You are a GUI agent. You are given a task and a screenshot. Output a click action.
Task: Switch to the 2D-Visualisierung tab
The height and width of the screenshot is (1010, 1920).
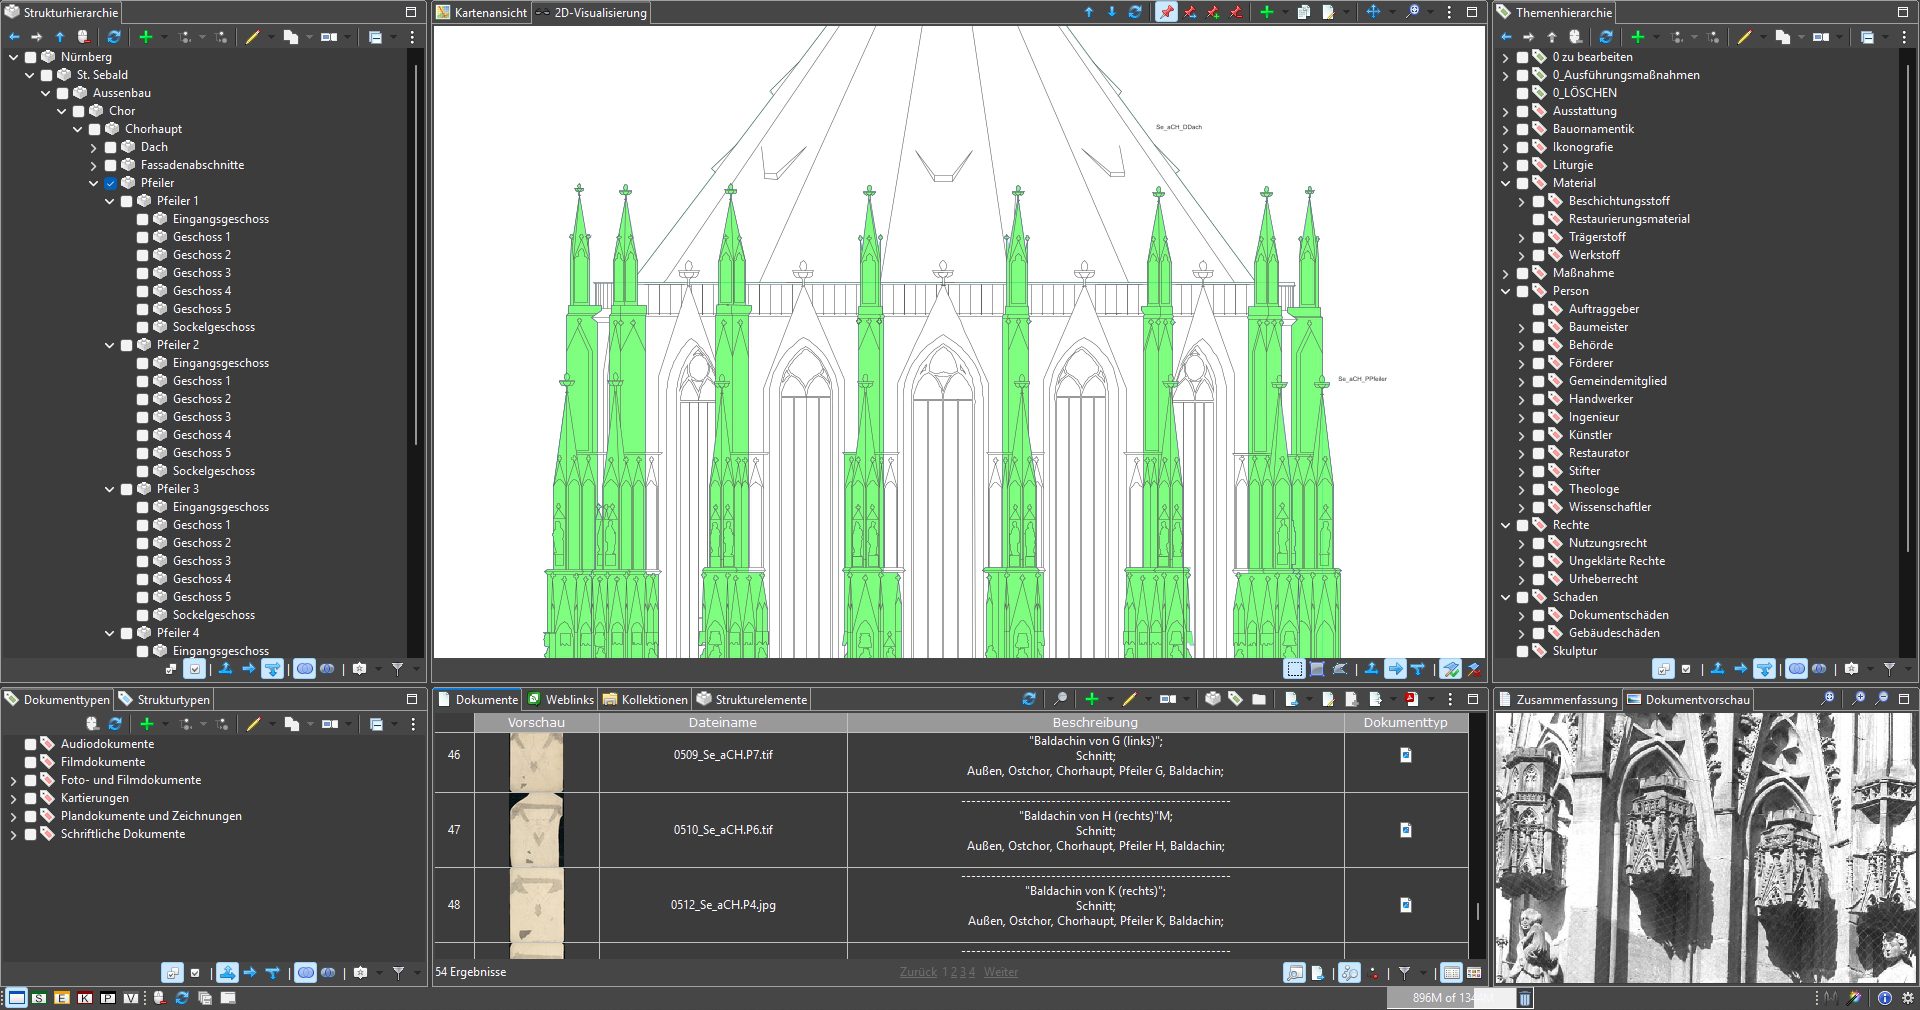pos(599,13)
